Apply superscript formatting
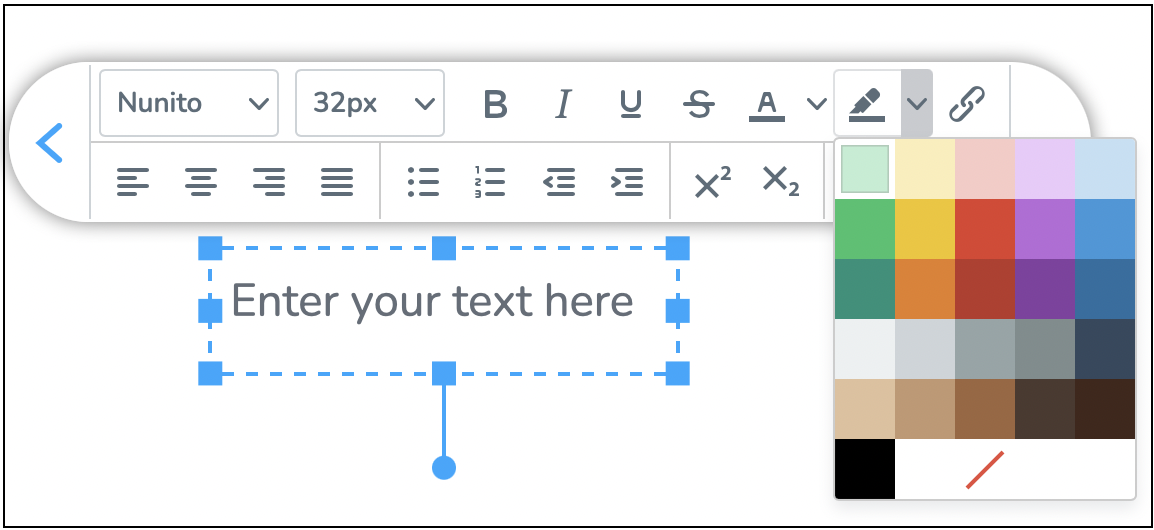 (x=712, y=182)
